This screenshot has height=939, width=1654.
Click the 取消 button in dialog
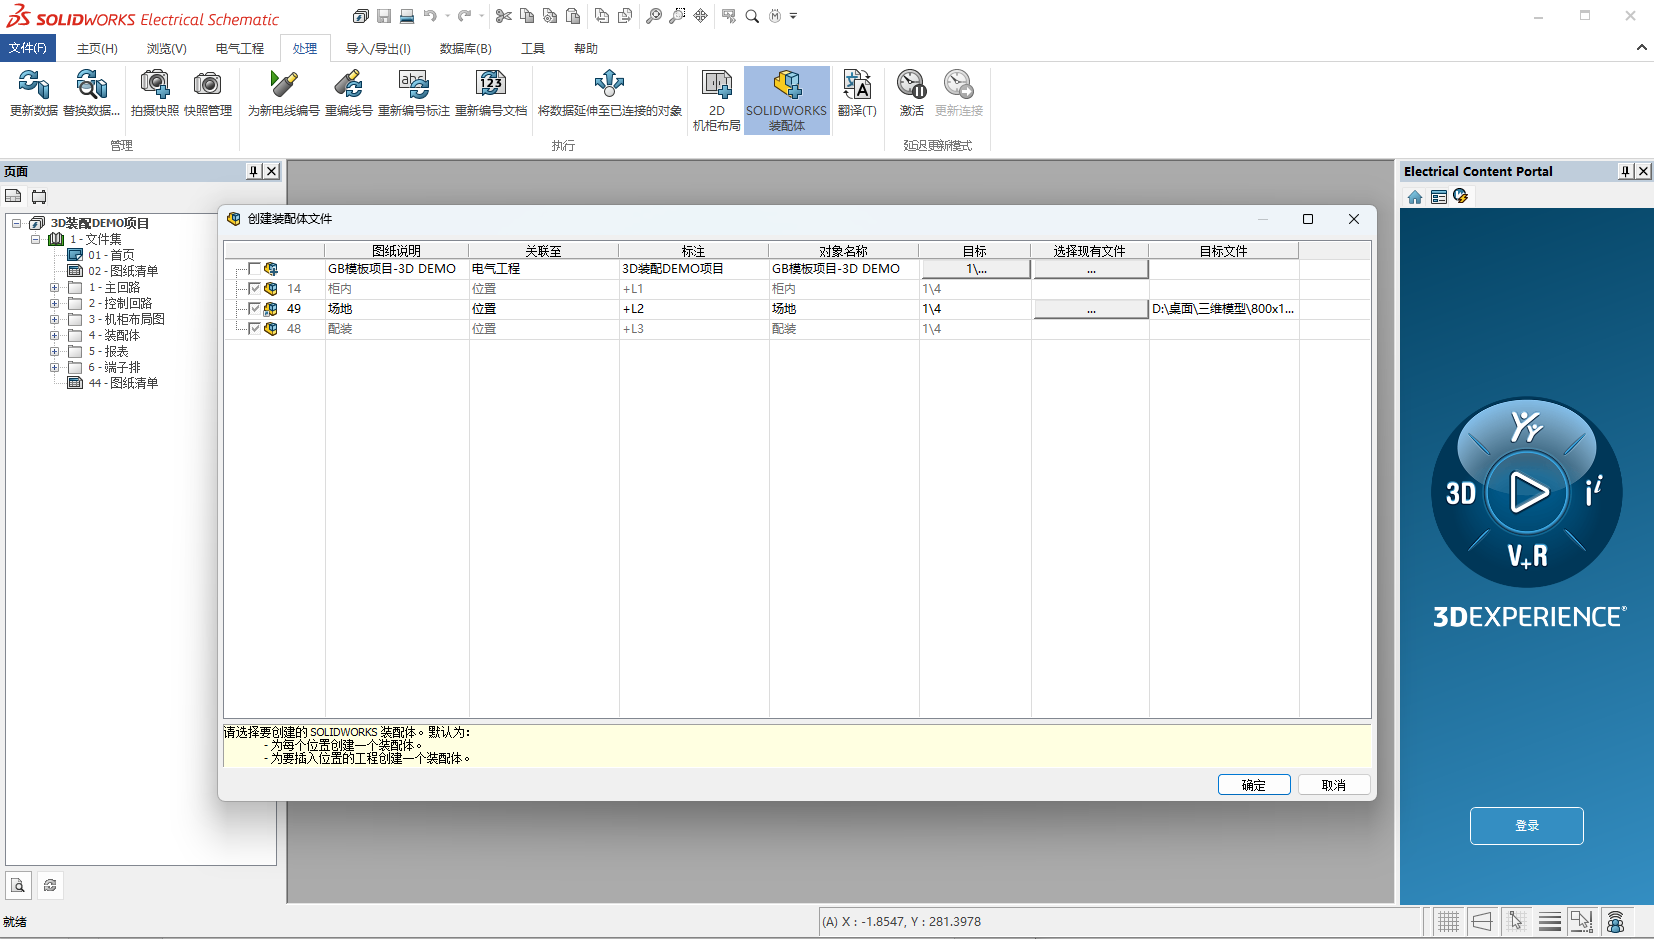(1334, 785)
